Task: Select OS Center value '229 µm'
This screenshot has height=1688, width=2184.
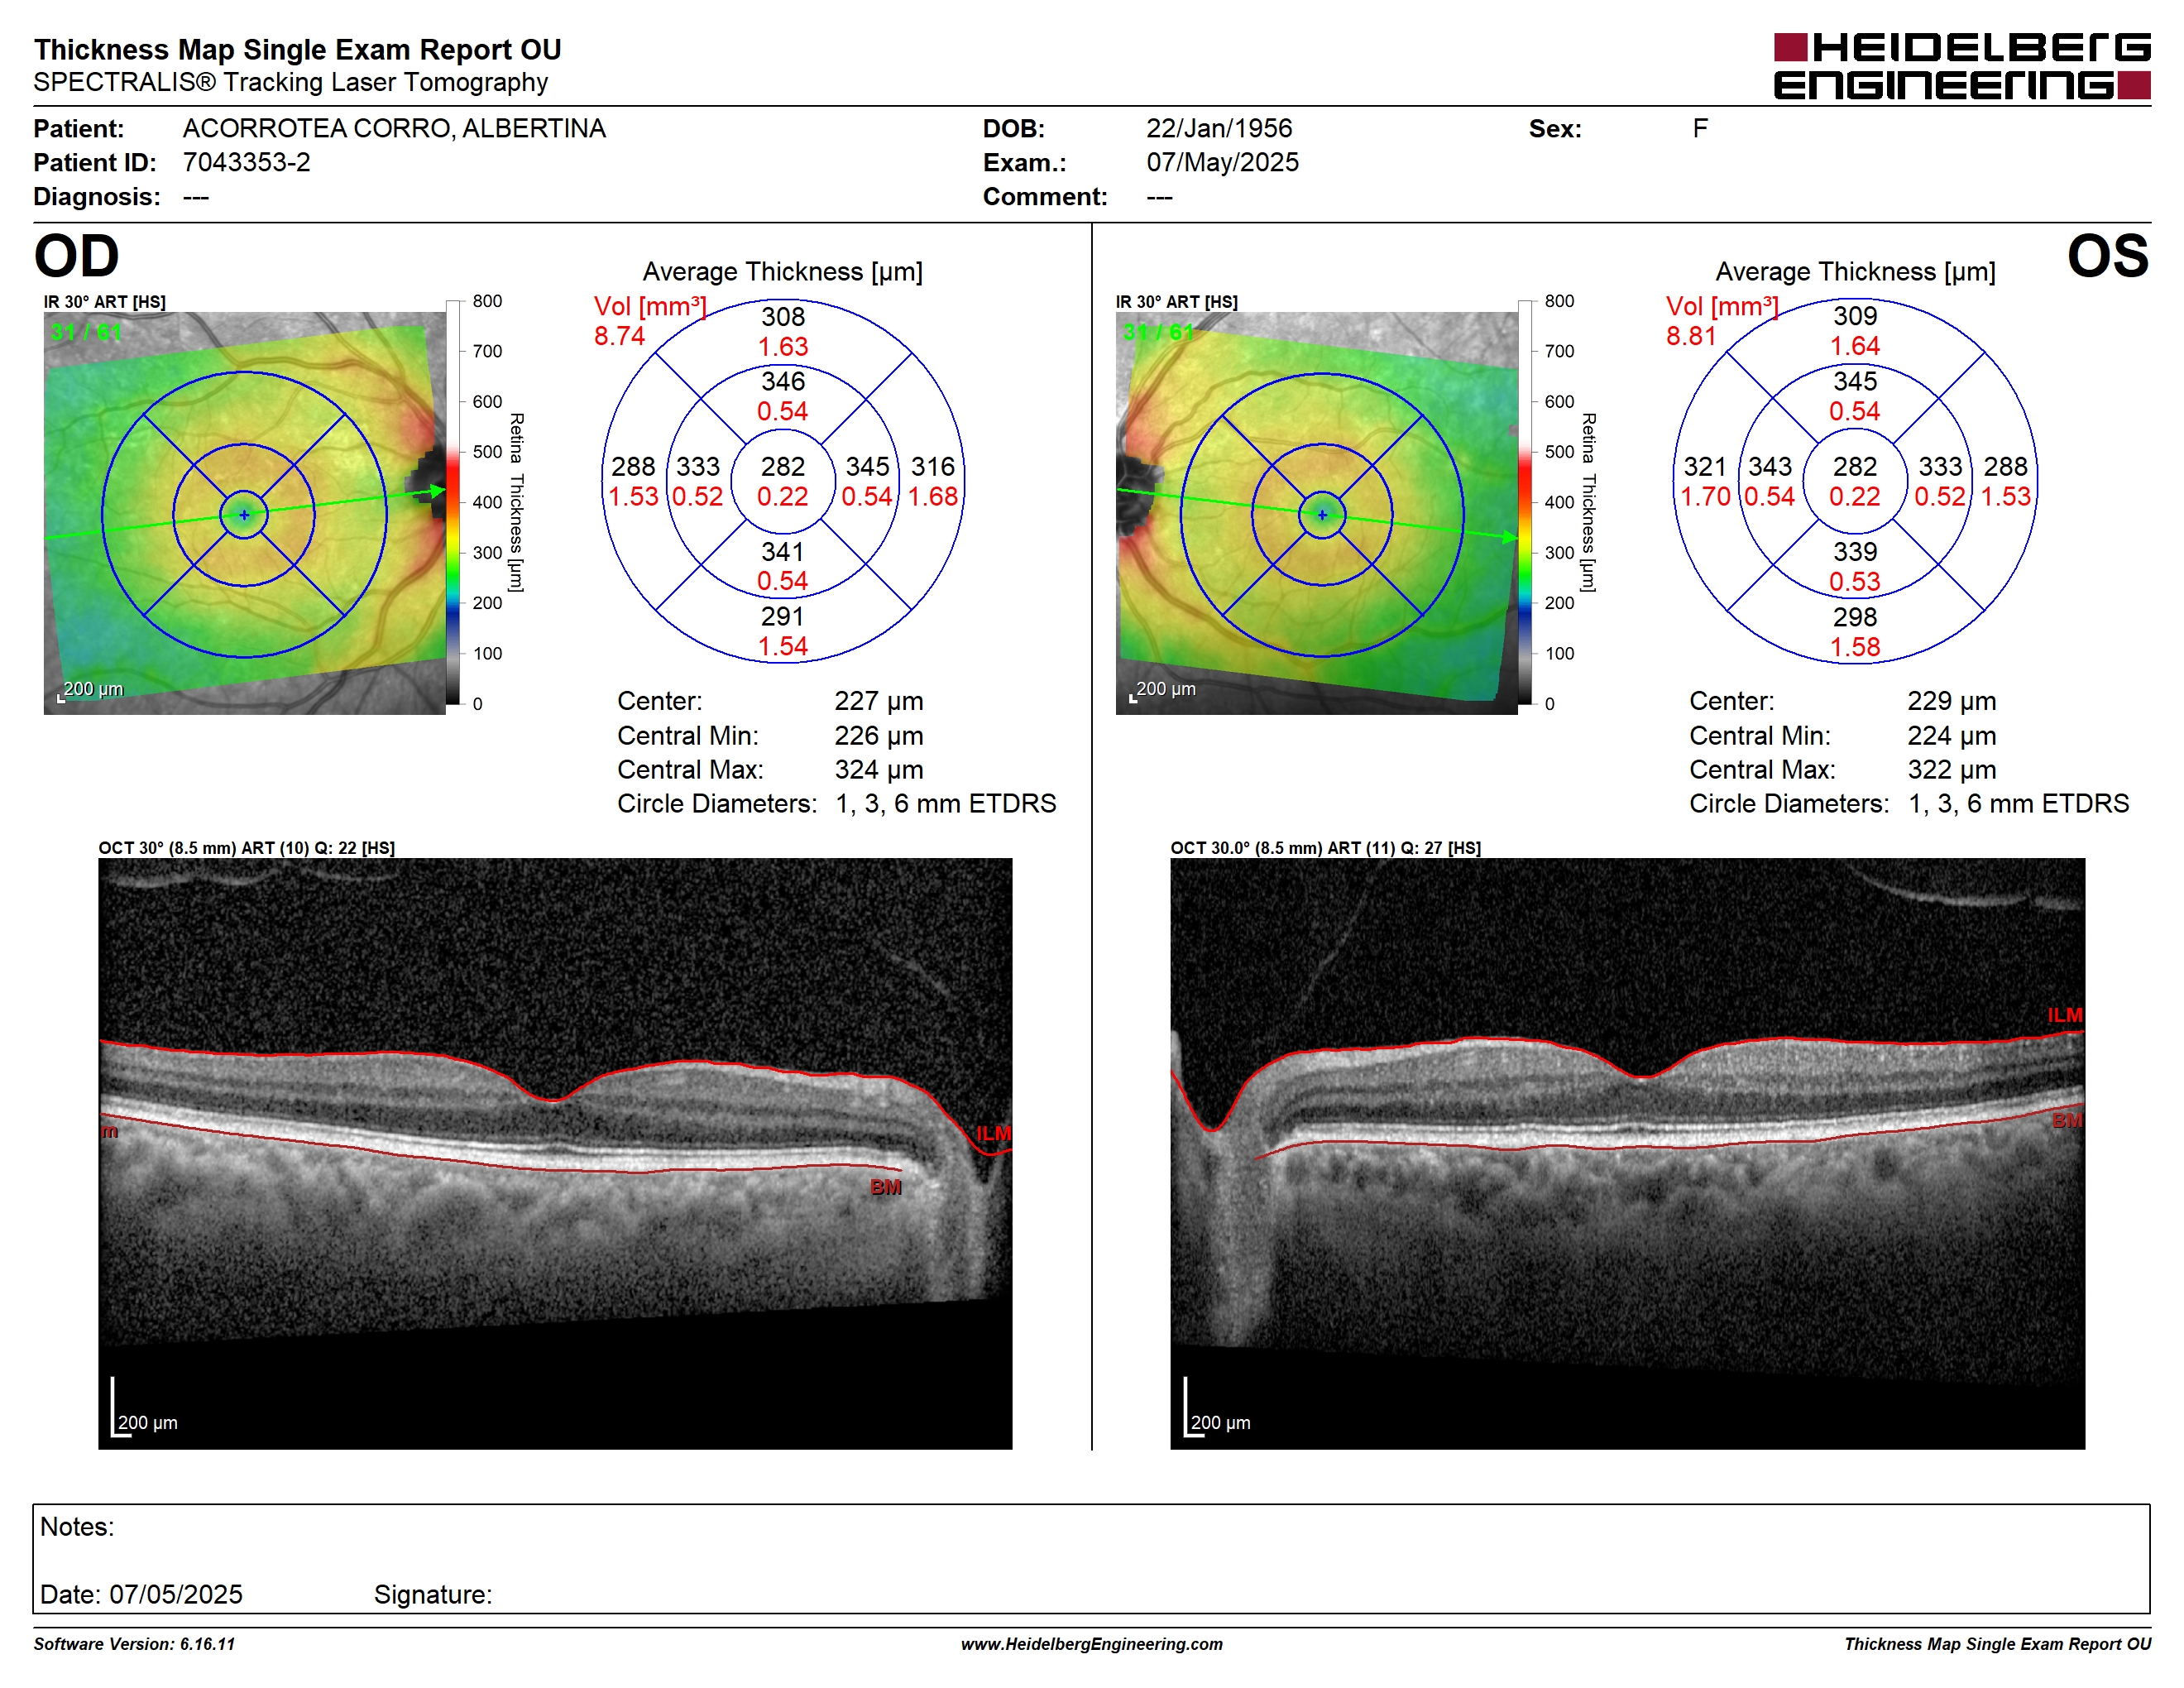Action: tap(1951, 701)
